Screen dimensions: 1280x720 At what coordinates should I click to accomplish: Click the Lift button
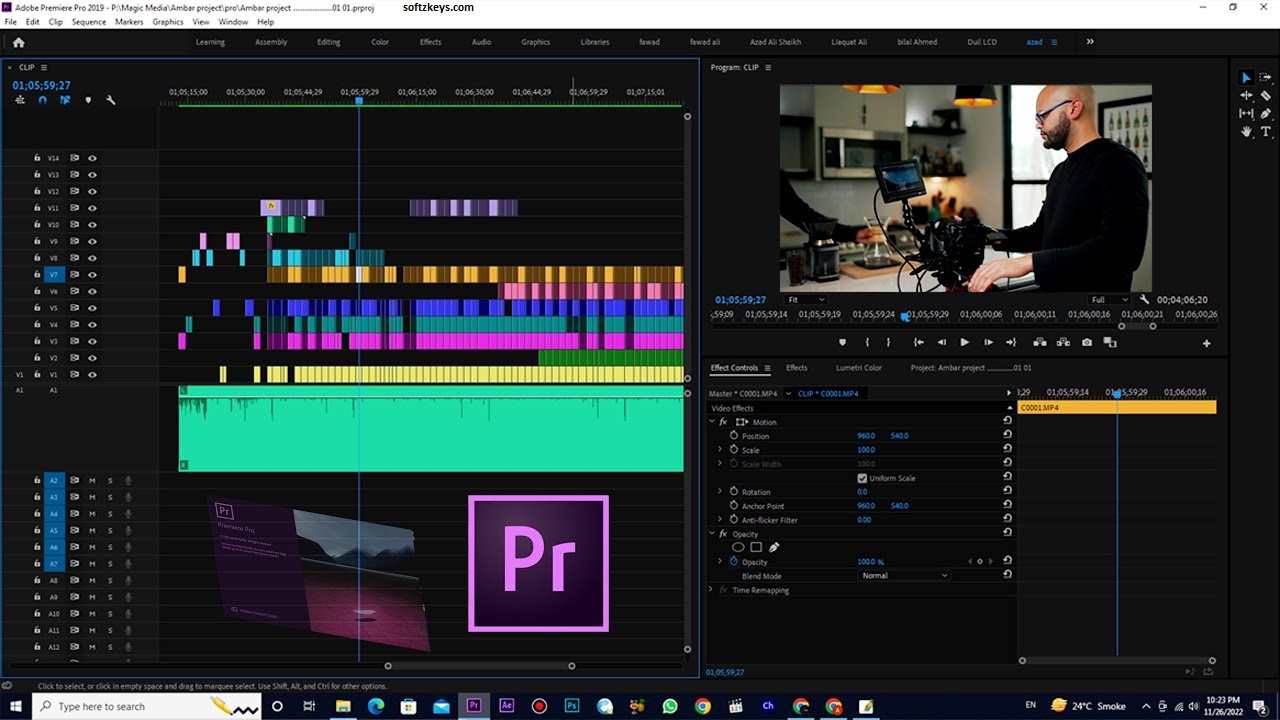click(x=1040, y=342)
